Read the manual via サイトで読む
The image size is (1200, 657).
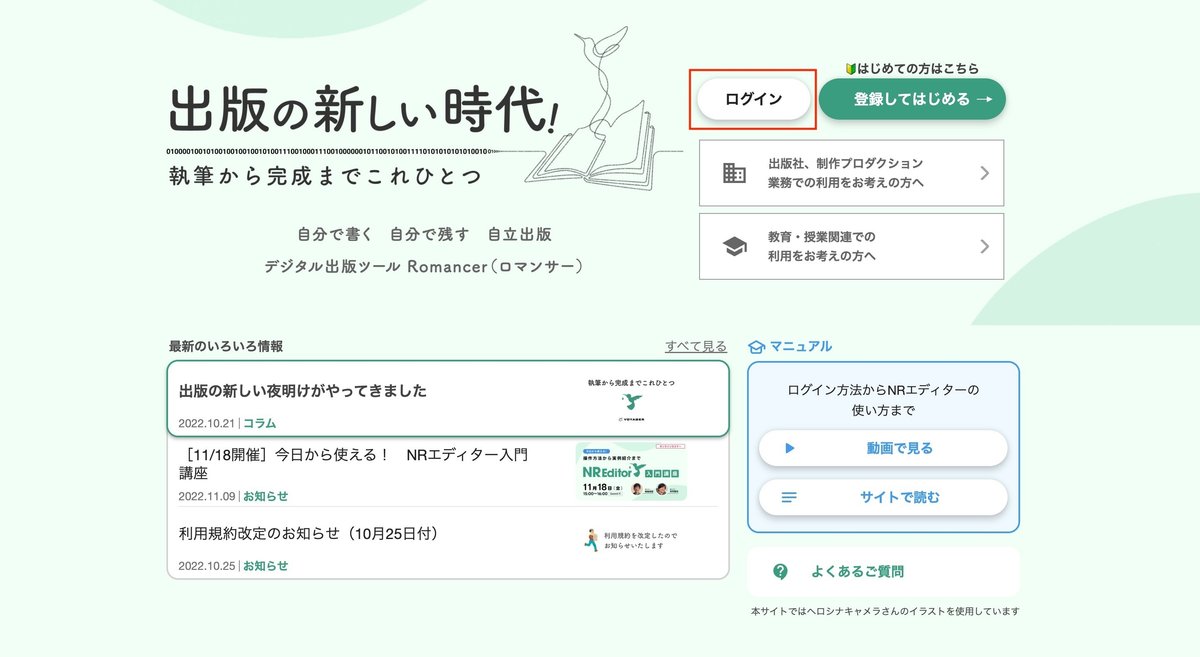click(x=883, y=497)
